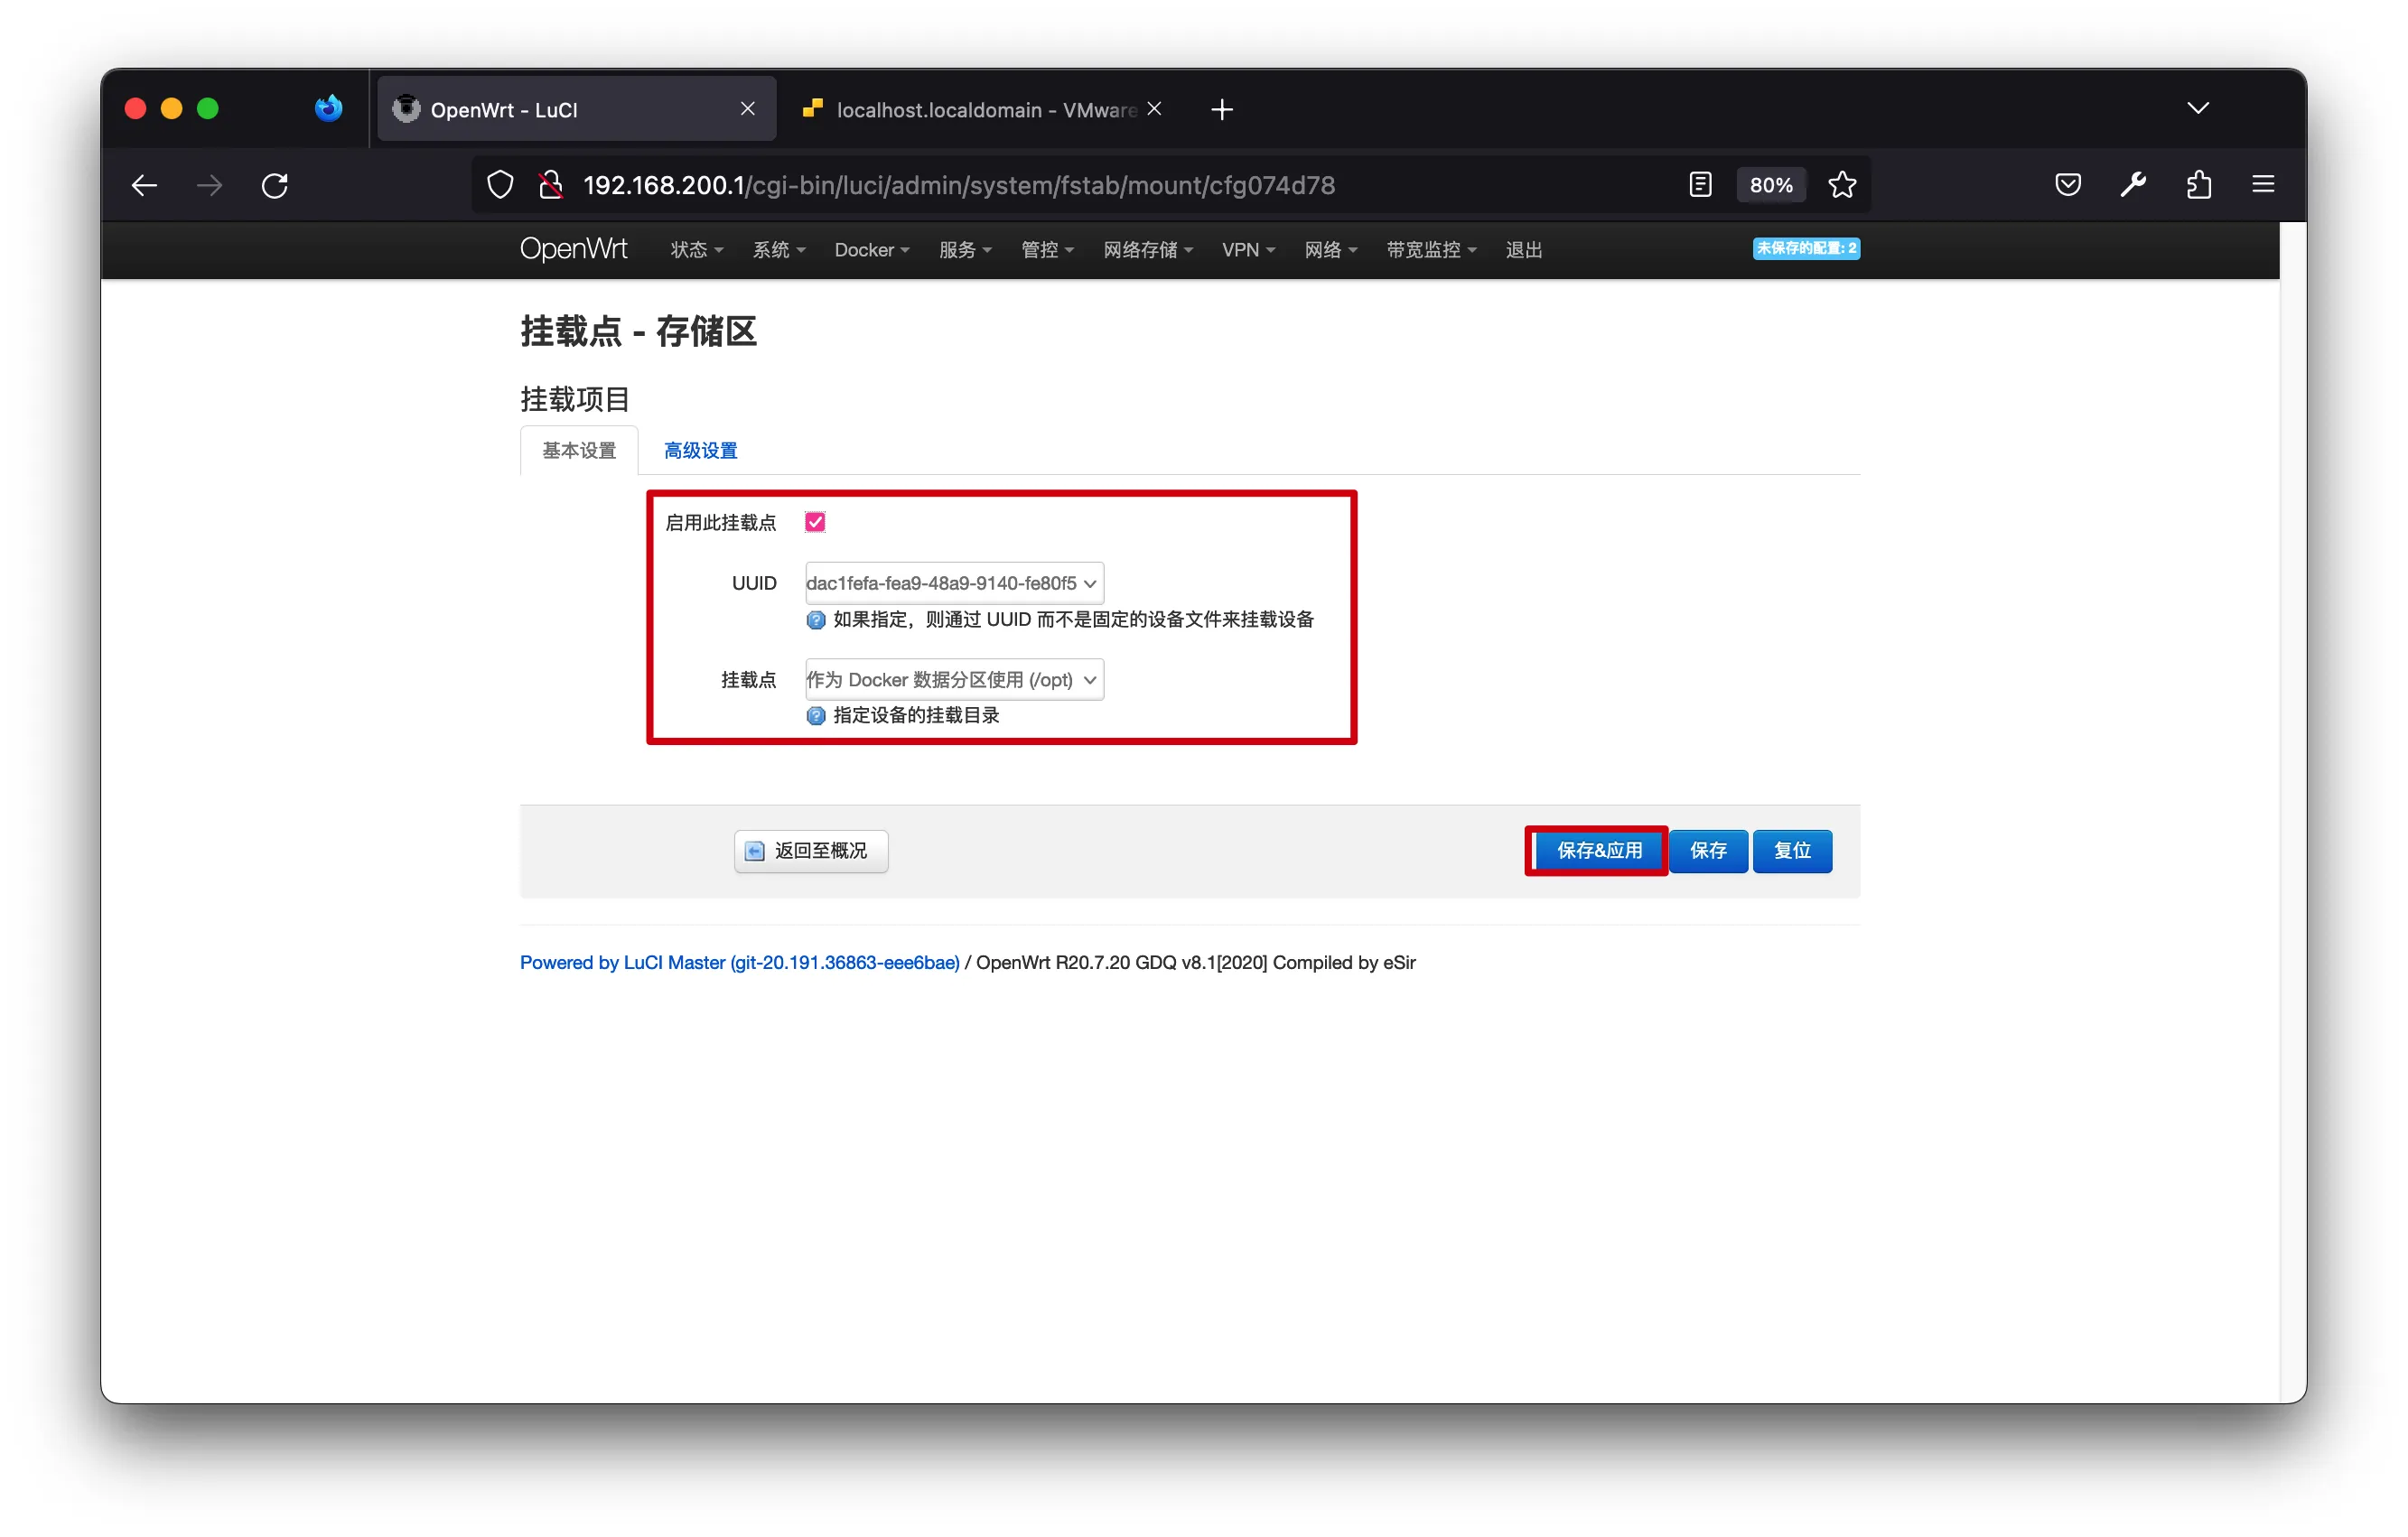Click the 未保存的配置: 2 badge
This screenshot has width=2408, height=1537.
(1806, 248)
